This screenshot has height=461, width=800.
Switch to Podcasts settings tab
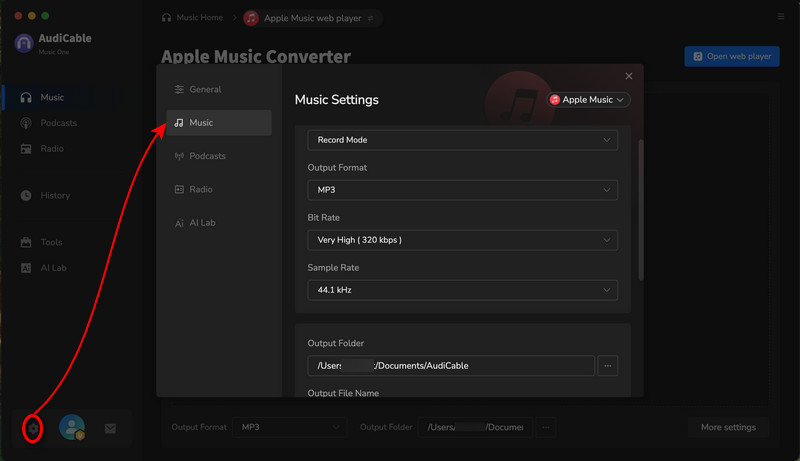[219, 156]
